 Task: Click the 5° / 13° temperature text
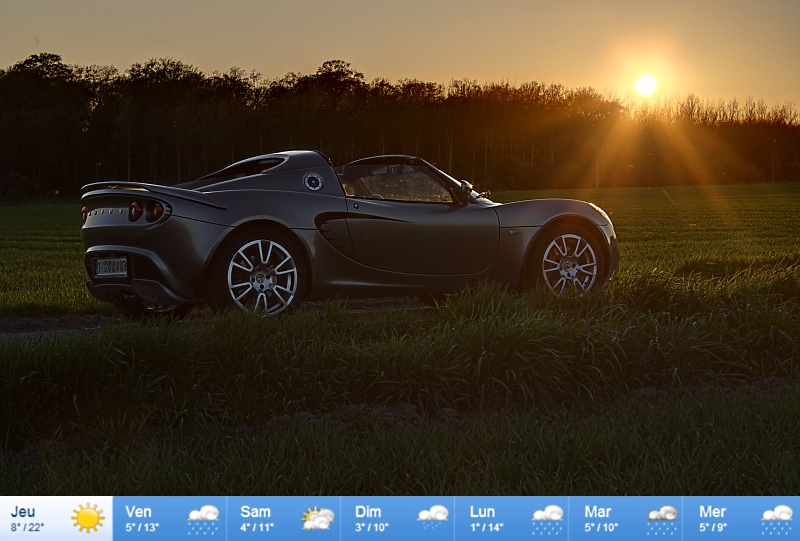[x=142, y=527]
